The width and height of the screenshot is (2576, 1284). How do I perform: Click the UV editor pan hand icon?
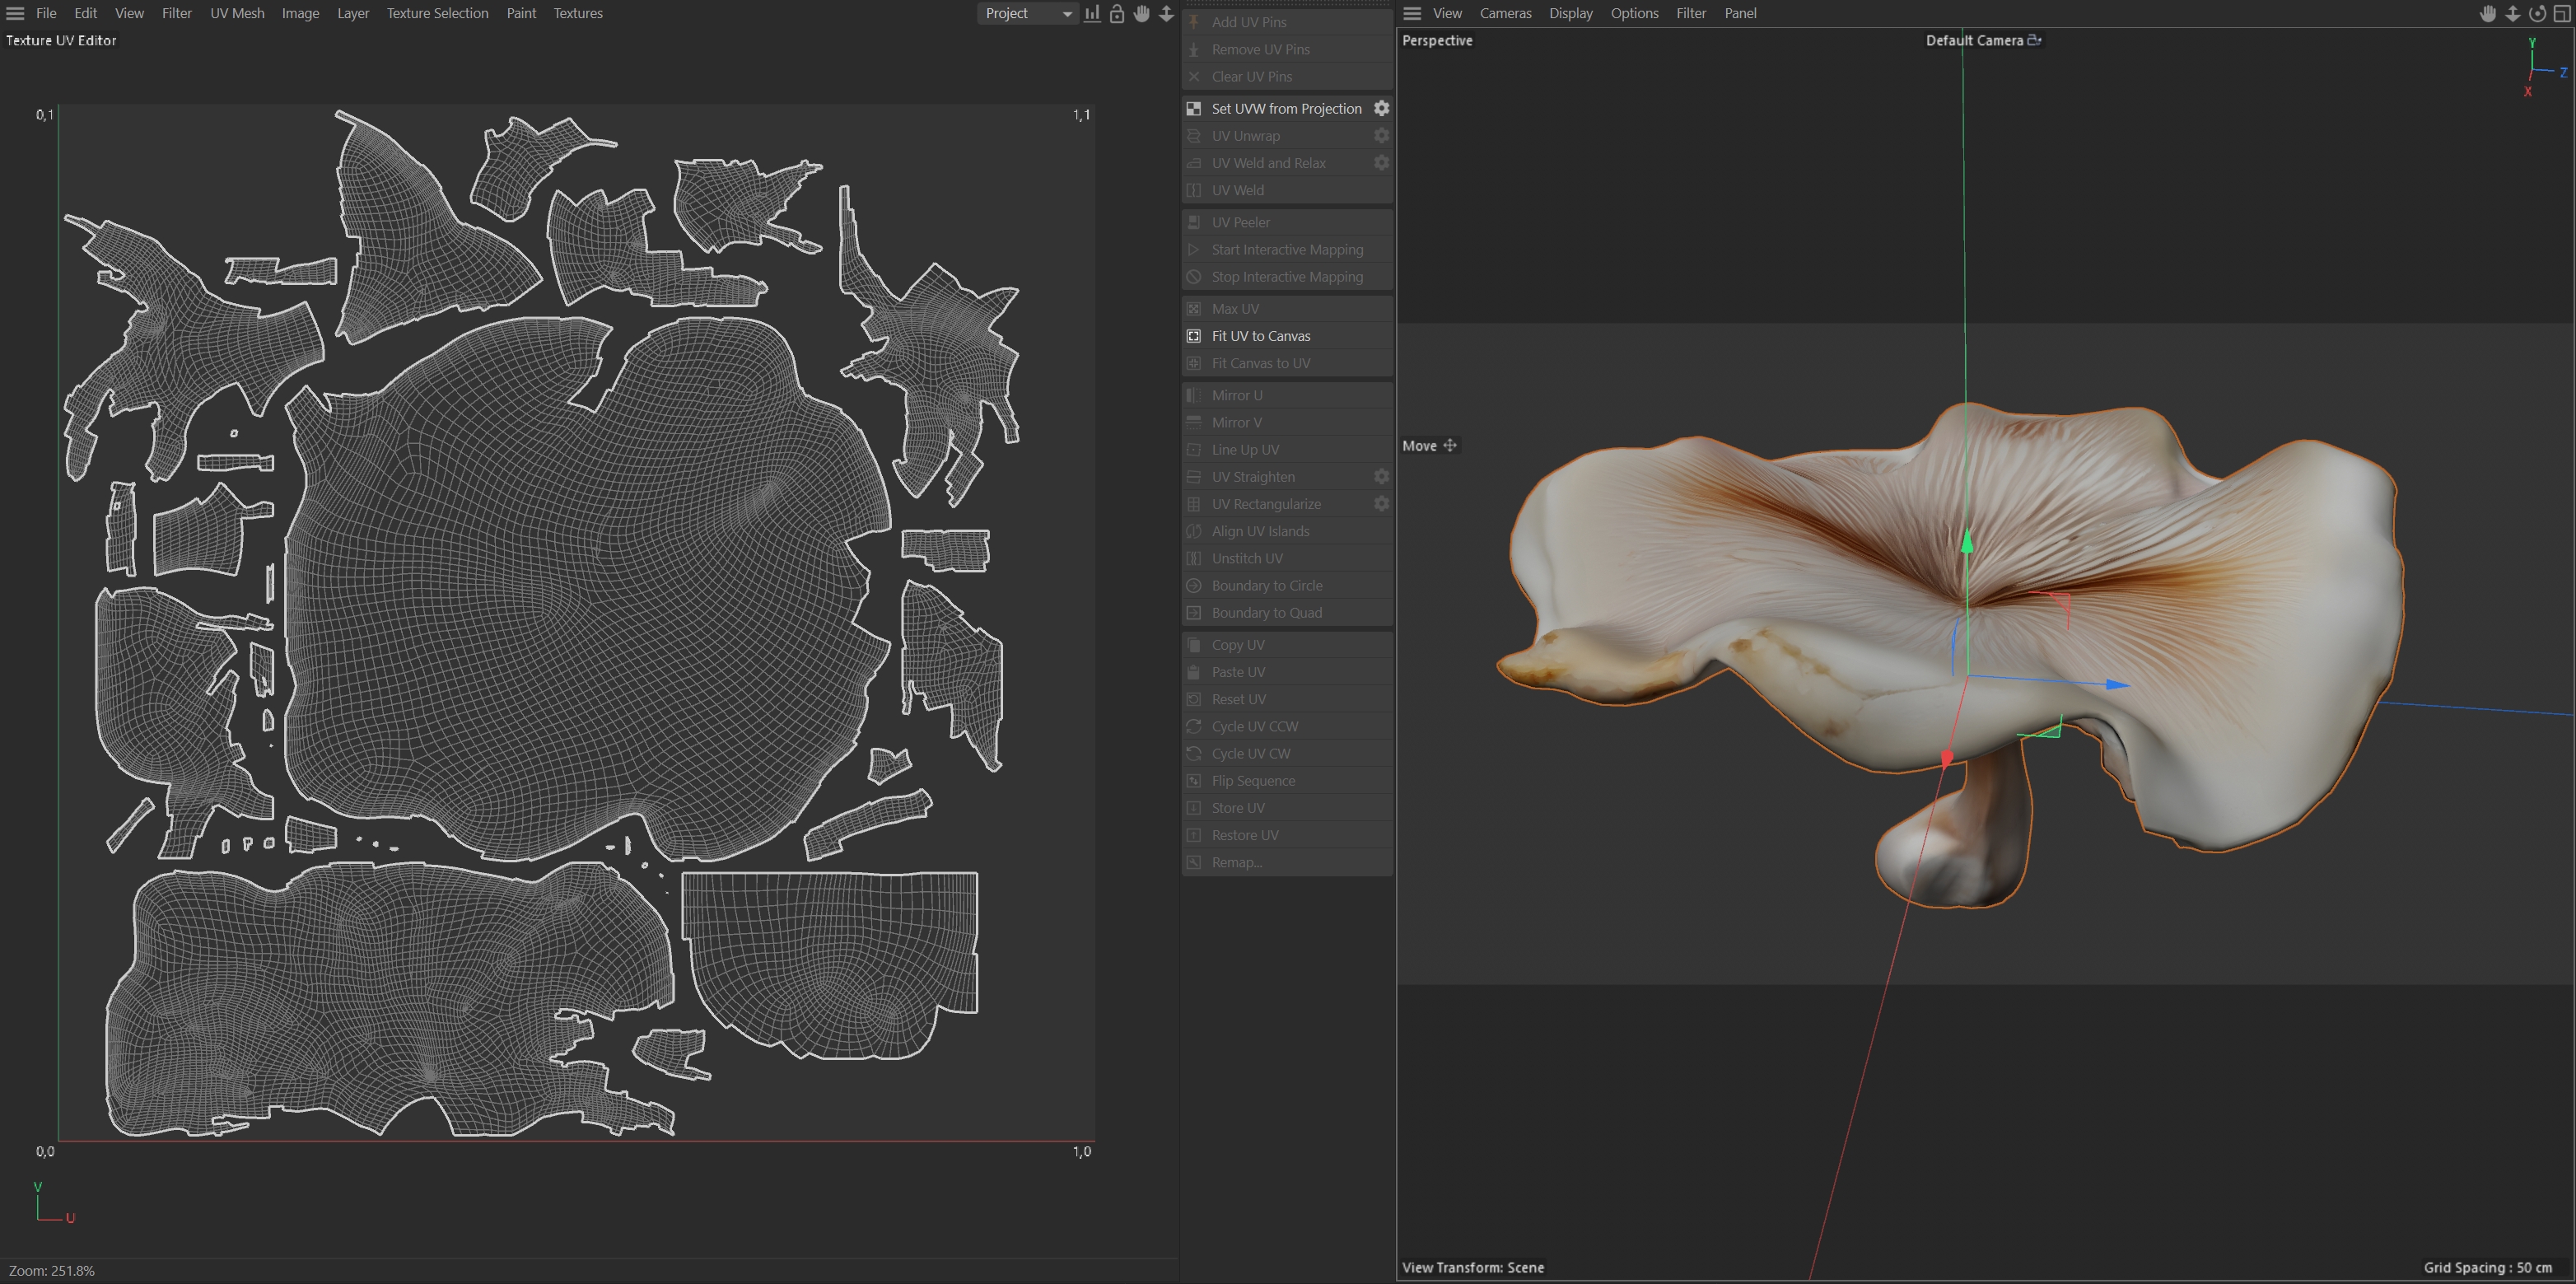(1141, 13)
